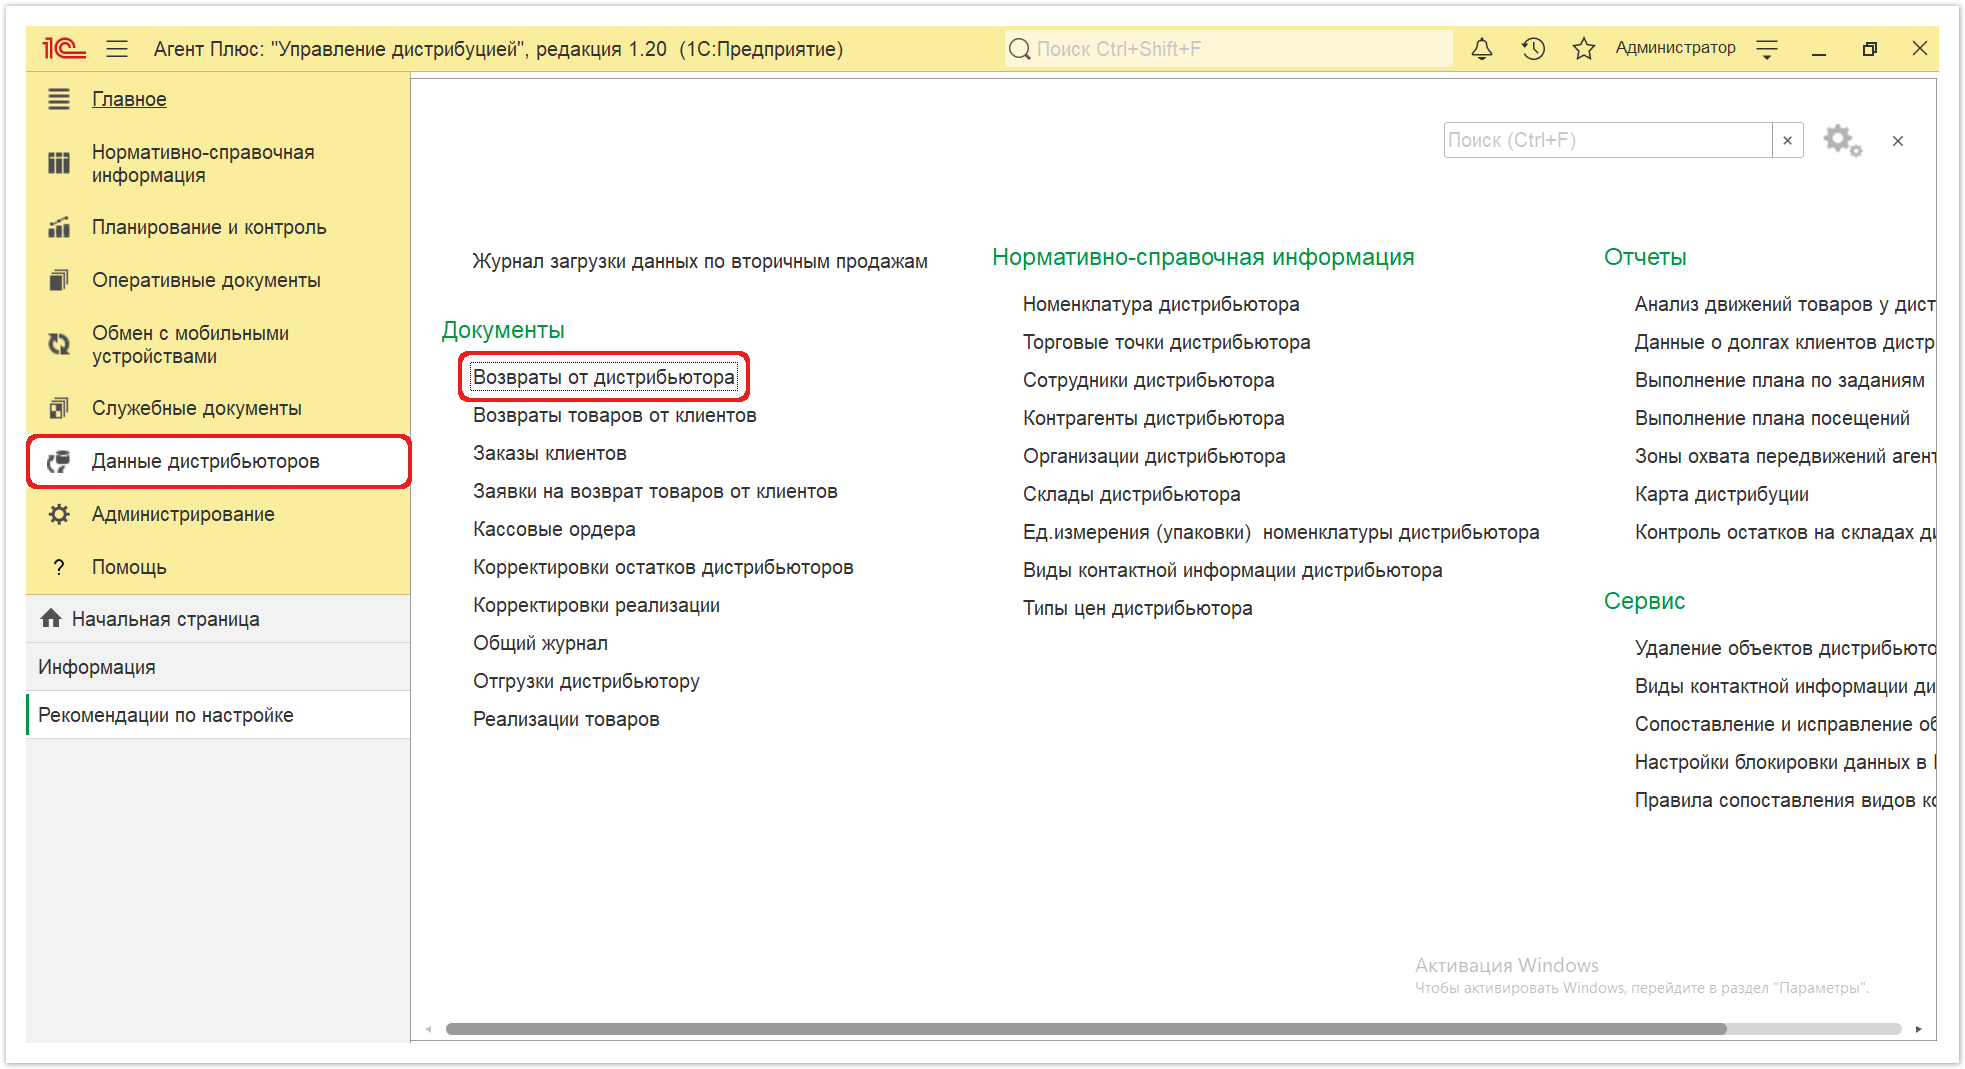Viewport: 1965px width, 1069px height.
Task: Open Общий журнал
Action: 540,643
